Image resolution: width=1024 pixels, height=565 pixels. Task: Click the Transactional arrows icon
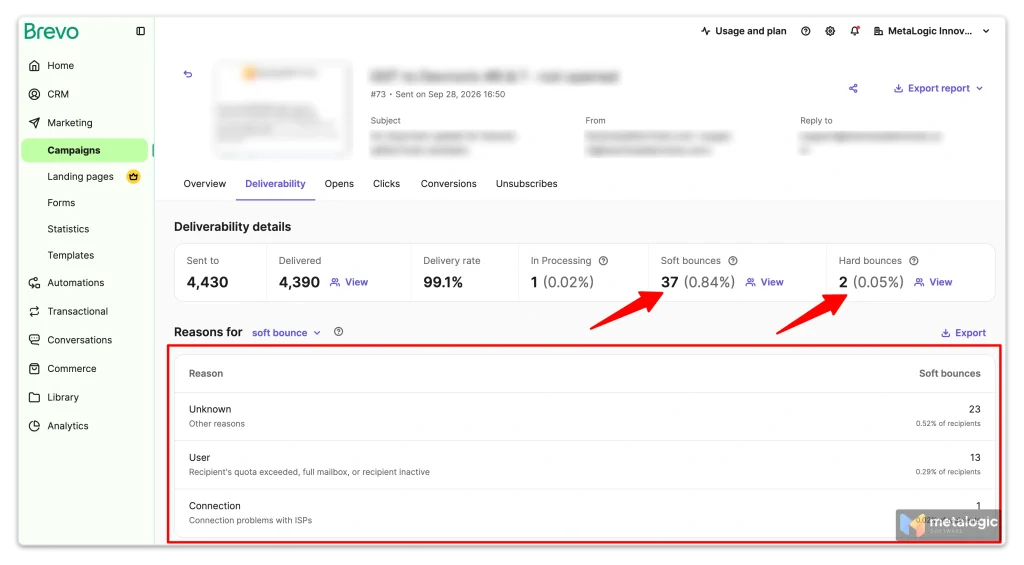(34, 312)
